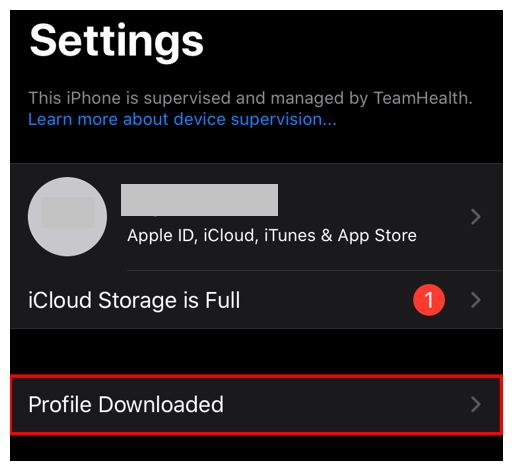This screenshot has width=516, height=470.
Task: Tap the Settings page title
Action: tap(116, 42)
